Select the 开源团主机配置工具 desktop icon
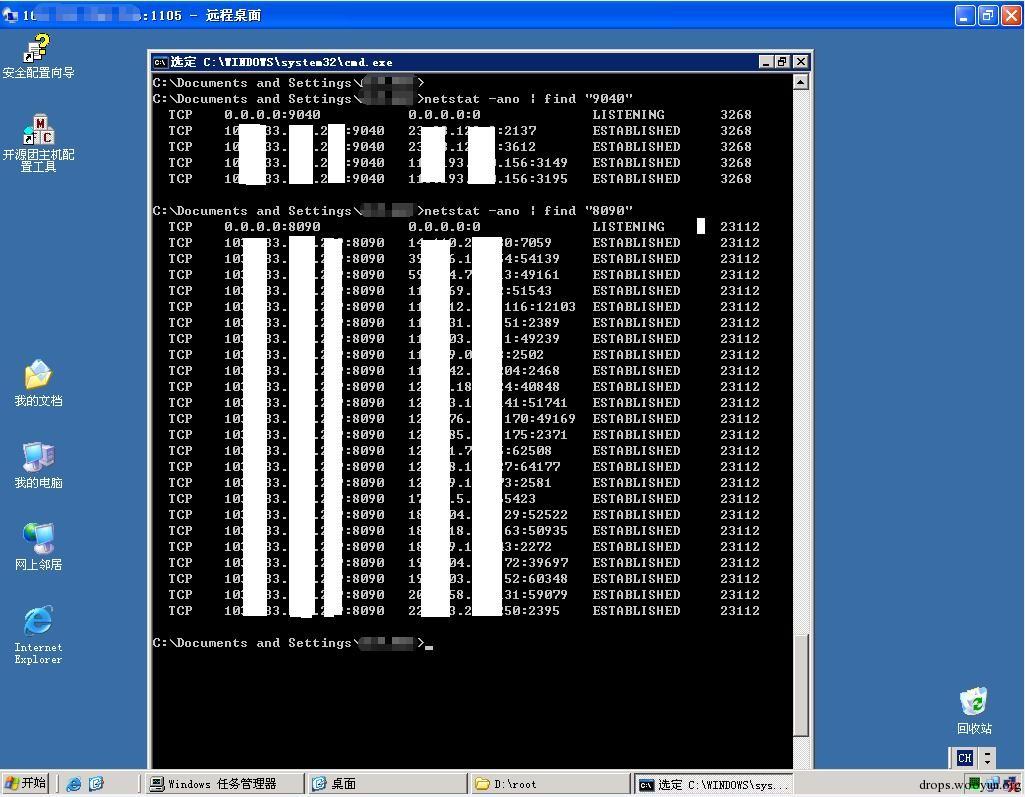1025x797 pixels. pyautogui.click(x=38, y=131)
